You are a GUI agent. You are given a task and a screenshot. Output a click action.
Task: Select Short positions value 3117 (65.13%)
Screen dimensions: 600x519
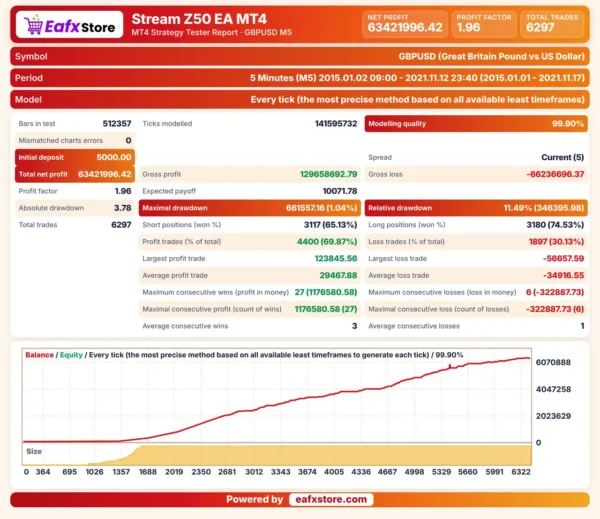point(330,225)
